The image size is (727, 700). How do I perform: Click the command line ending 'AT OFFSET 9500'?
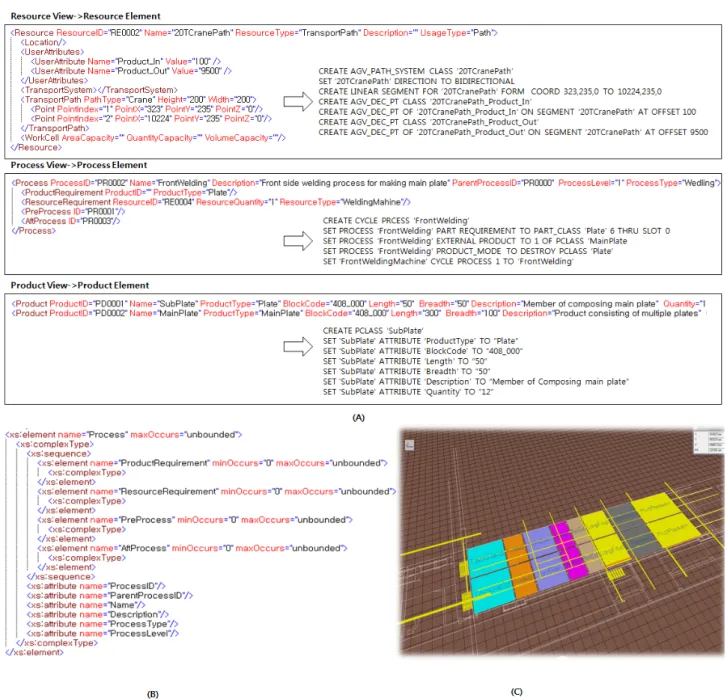(x=513, y=132)
